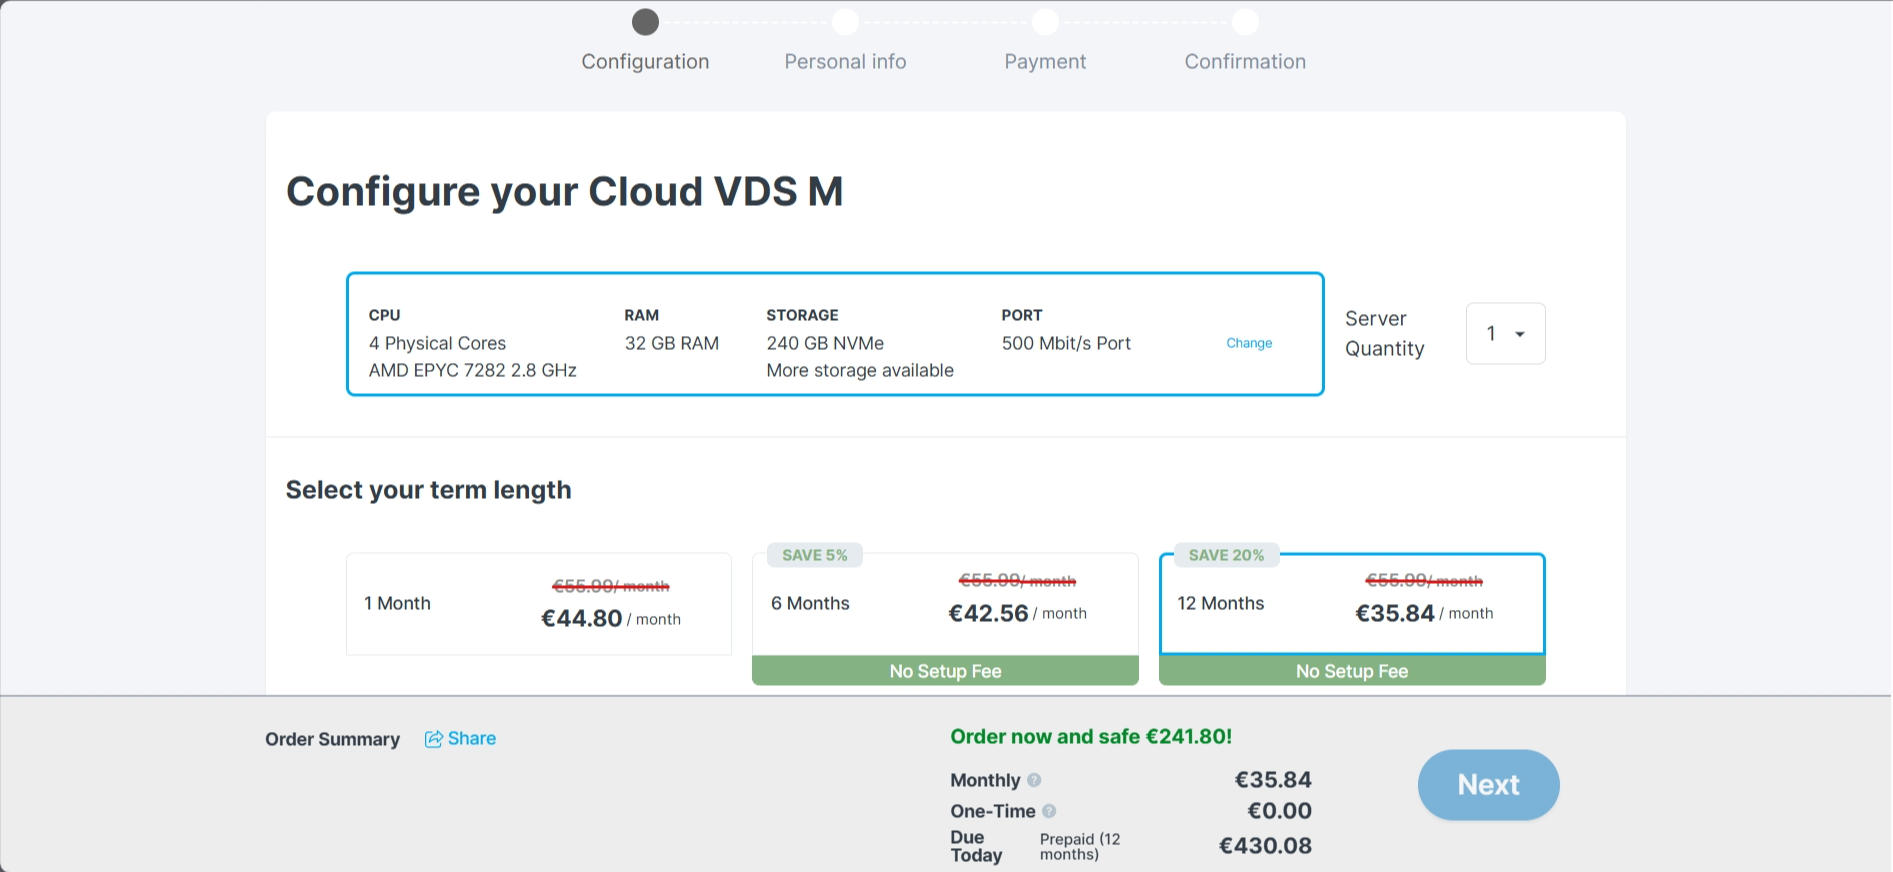1893x872 pixels.
Task: Click the 'SAVE 20%' badge
Action: pyautogui.click(x=1226, y=555)
